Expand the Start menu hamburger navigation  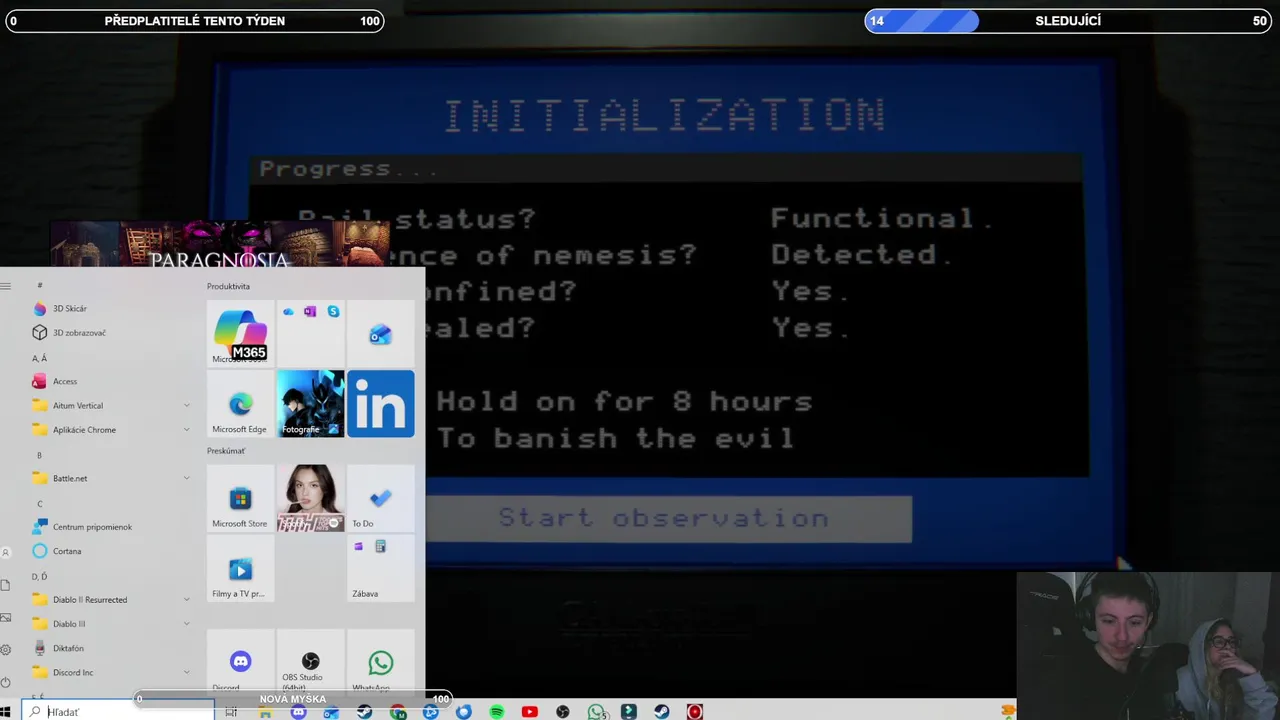coord(6,286)
